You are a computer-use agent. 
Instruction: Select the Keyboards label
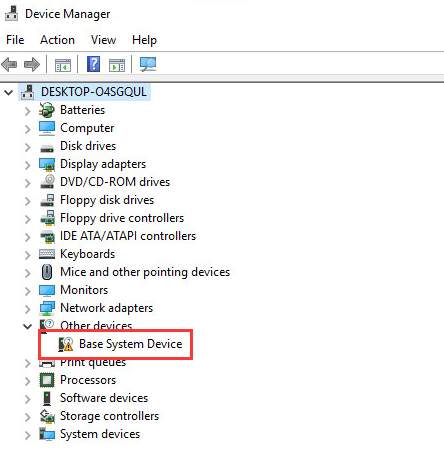87,254
